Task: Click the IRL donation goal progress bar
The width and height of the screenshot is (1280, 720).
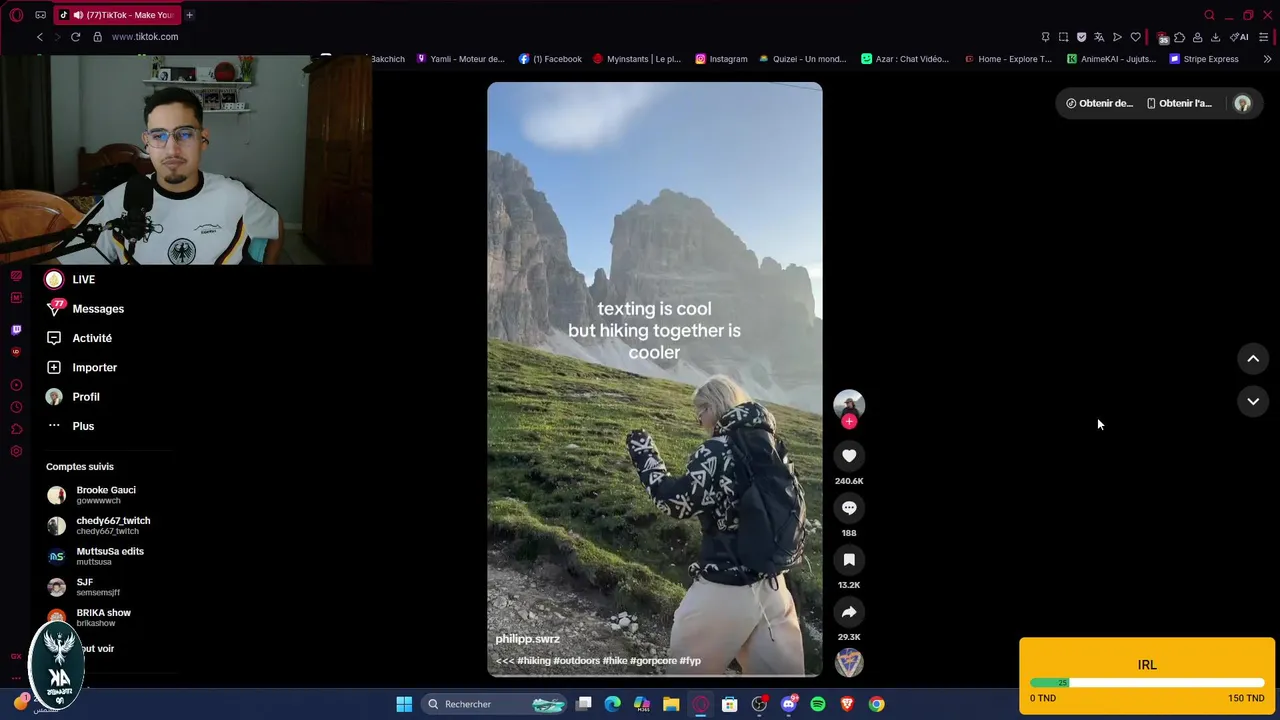Action: coord(1147,683)
